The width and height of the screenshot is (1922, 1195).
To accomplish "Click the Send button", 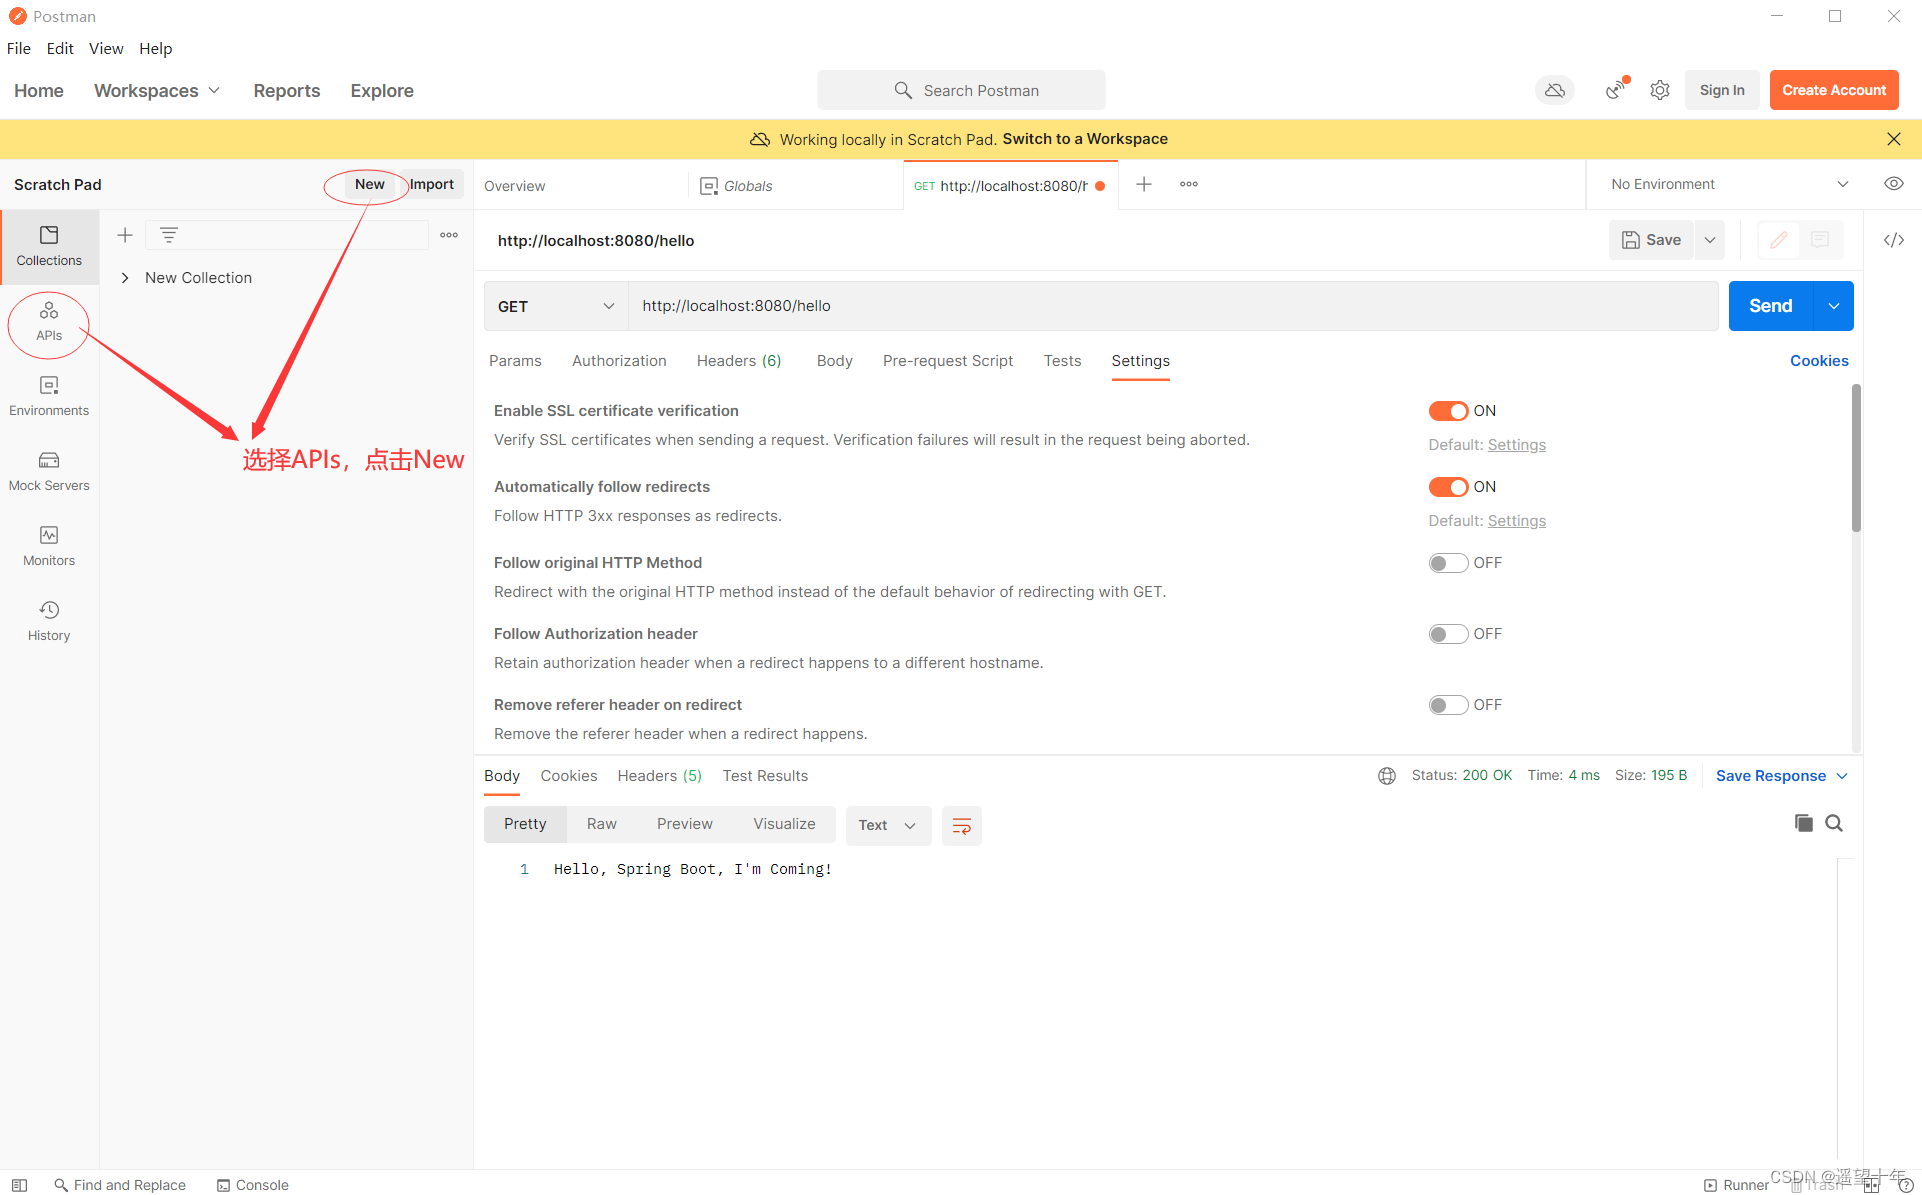I will tap(1769, 306).
